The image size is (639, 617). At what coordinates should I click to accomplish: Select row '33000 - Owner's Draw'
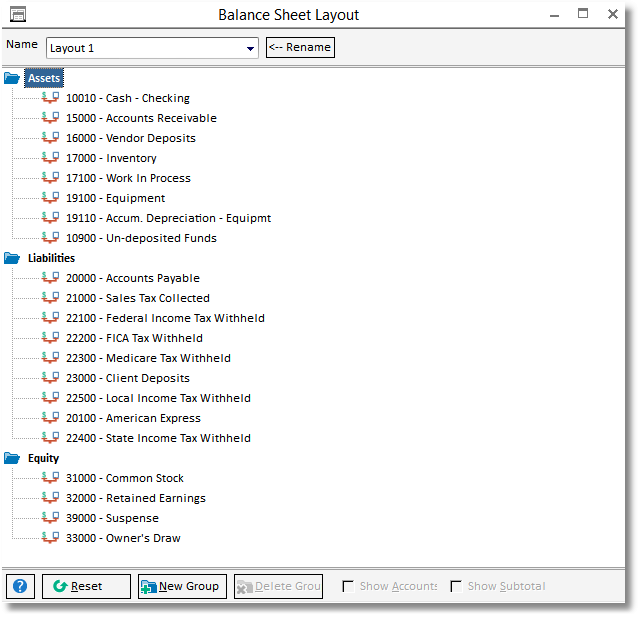click(x=123, y=538)
